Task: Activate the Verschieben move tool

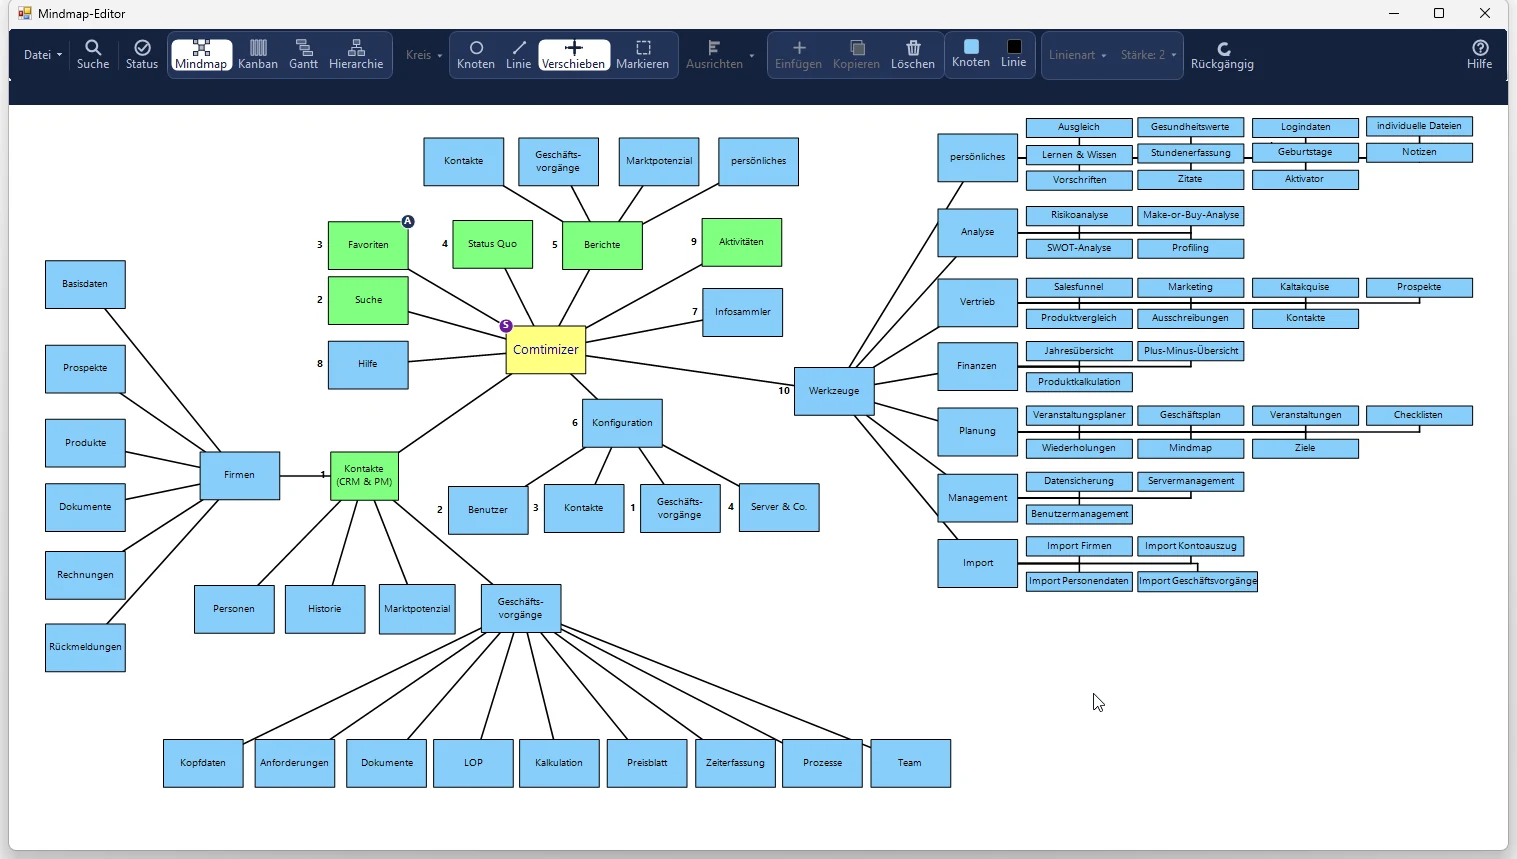Action: tap(574, 54)
